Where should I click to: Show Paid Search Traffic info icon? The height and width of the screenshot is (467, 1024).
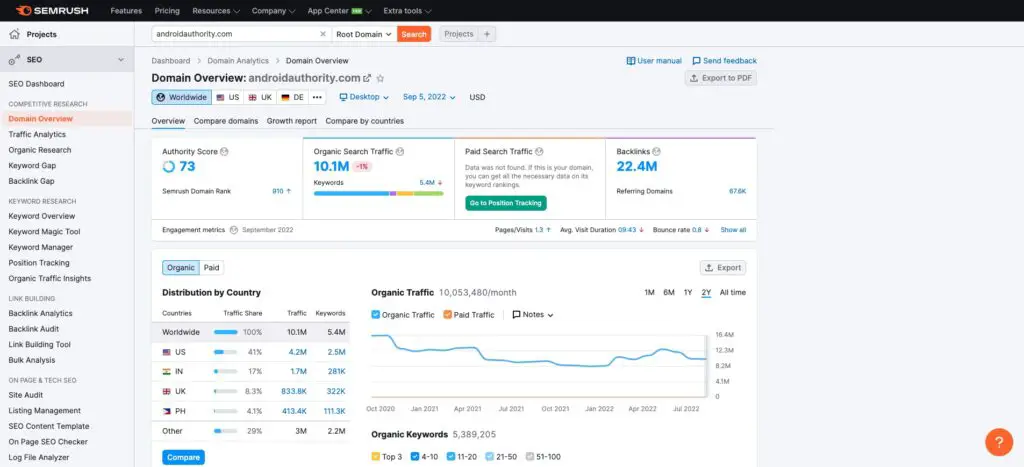click(x=539, y=152)
